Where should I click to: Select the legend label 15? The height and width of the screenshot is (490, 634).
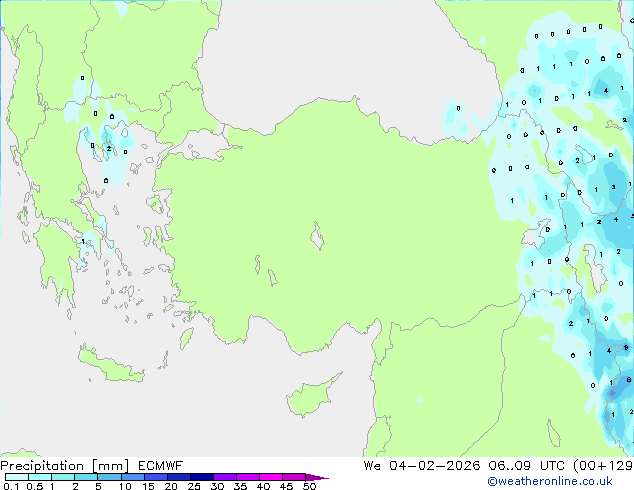click(x=148, y=486)
